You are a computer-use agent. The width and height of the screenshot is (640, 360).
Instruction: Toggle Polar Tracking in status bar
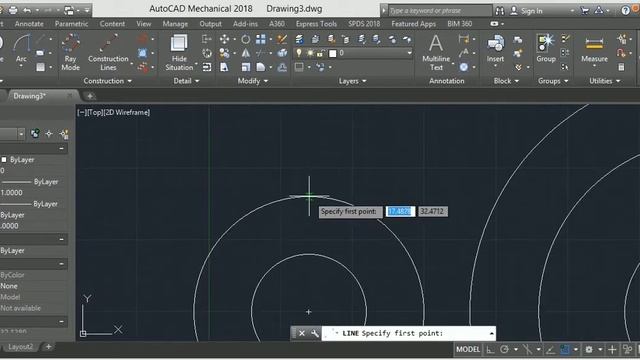coord(504,349)
